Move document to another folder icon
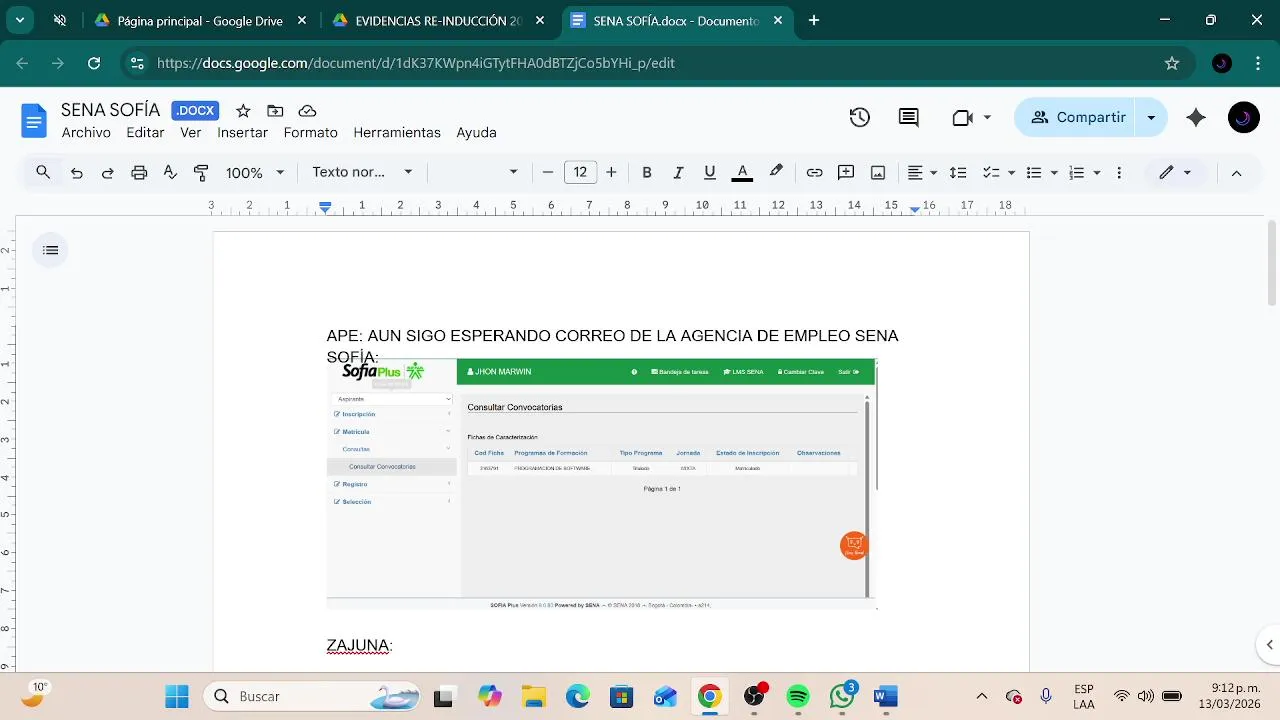 coord(275,111)
